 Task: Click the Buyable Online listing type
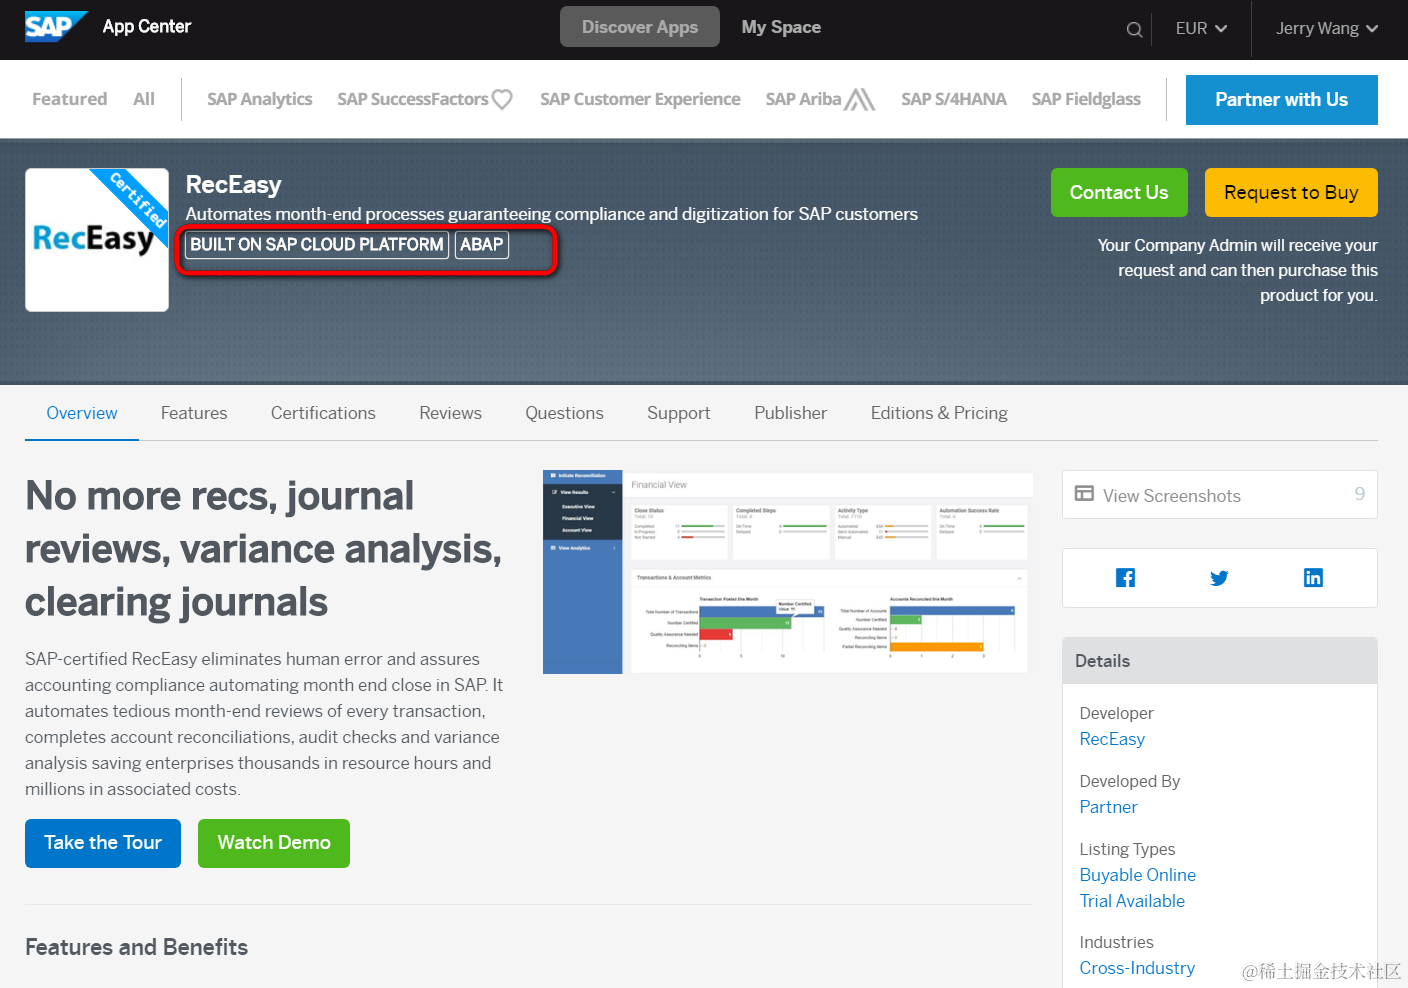1137,875
